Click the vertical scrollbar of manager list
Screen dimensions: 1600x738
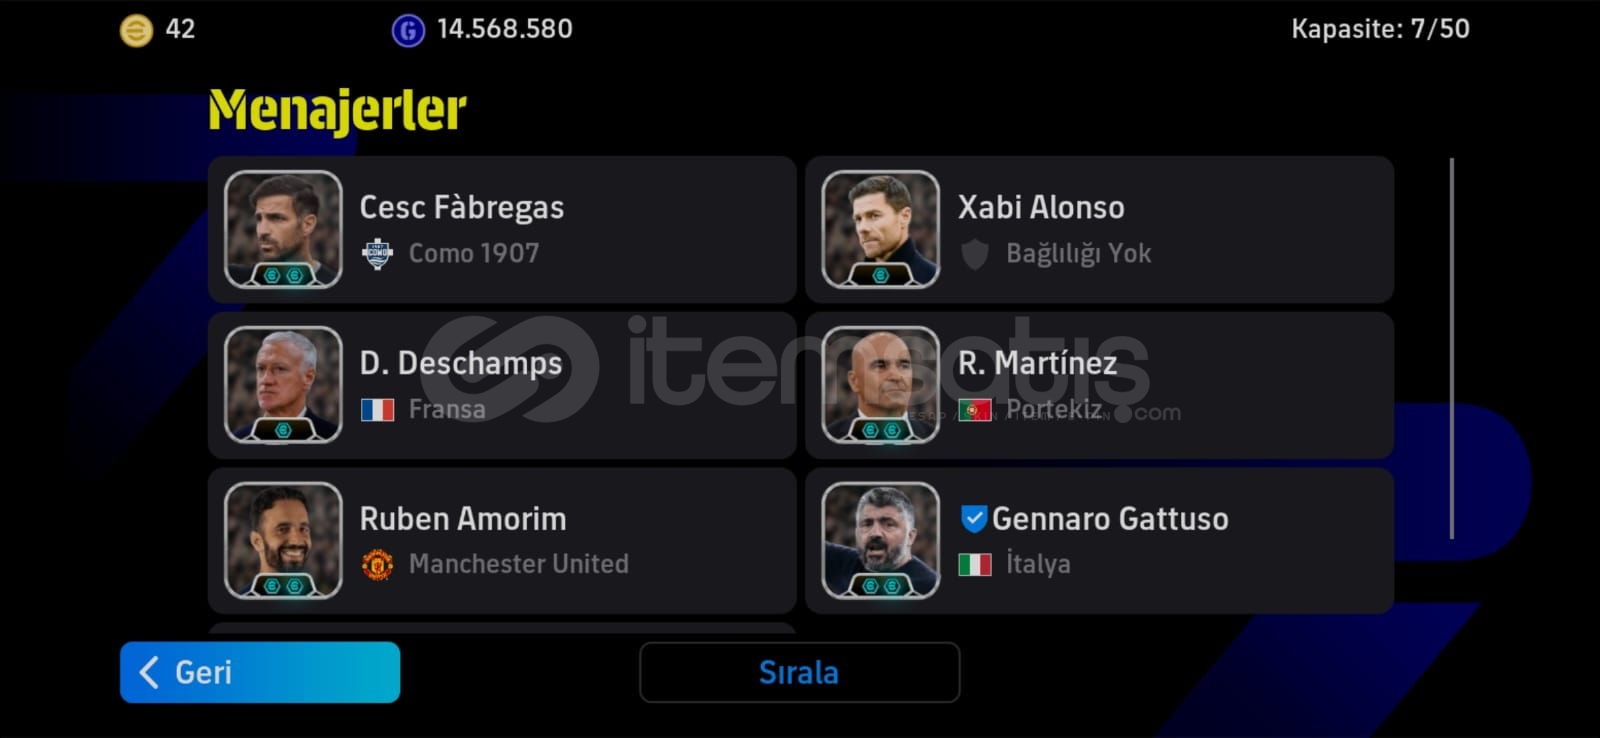click(1451, 348)
